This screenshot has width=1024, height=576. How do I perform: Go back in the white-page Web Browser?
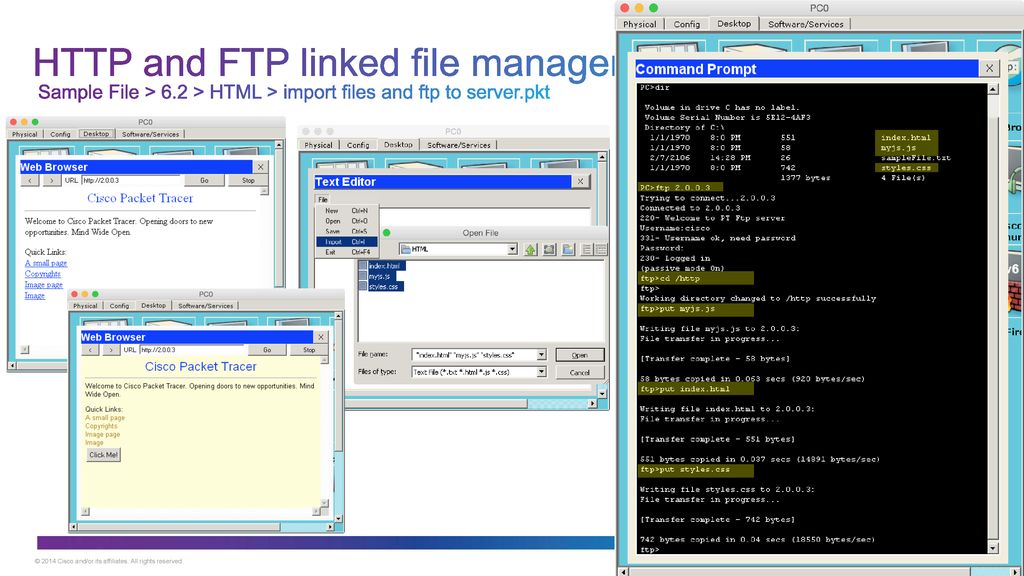(x=30, y=180)
